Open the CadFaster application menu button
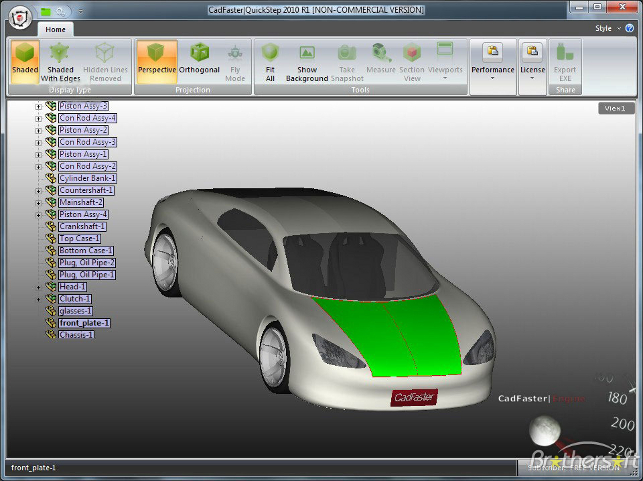 click(20, 17)
